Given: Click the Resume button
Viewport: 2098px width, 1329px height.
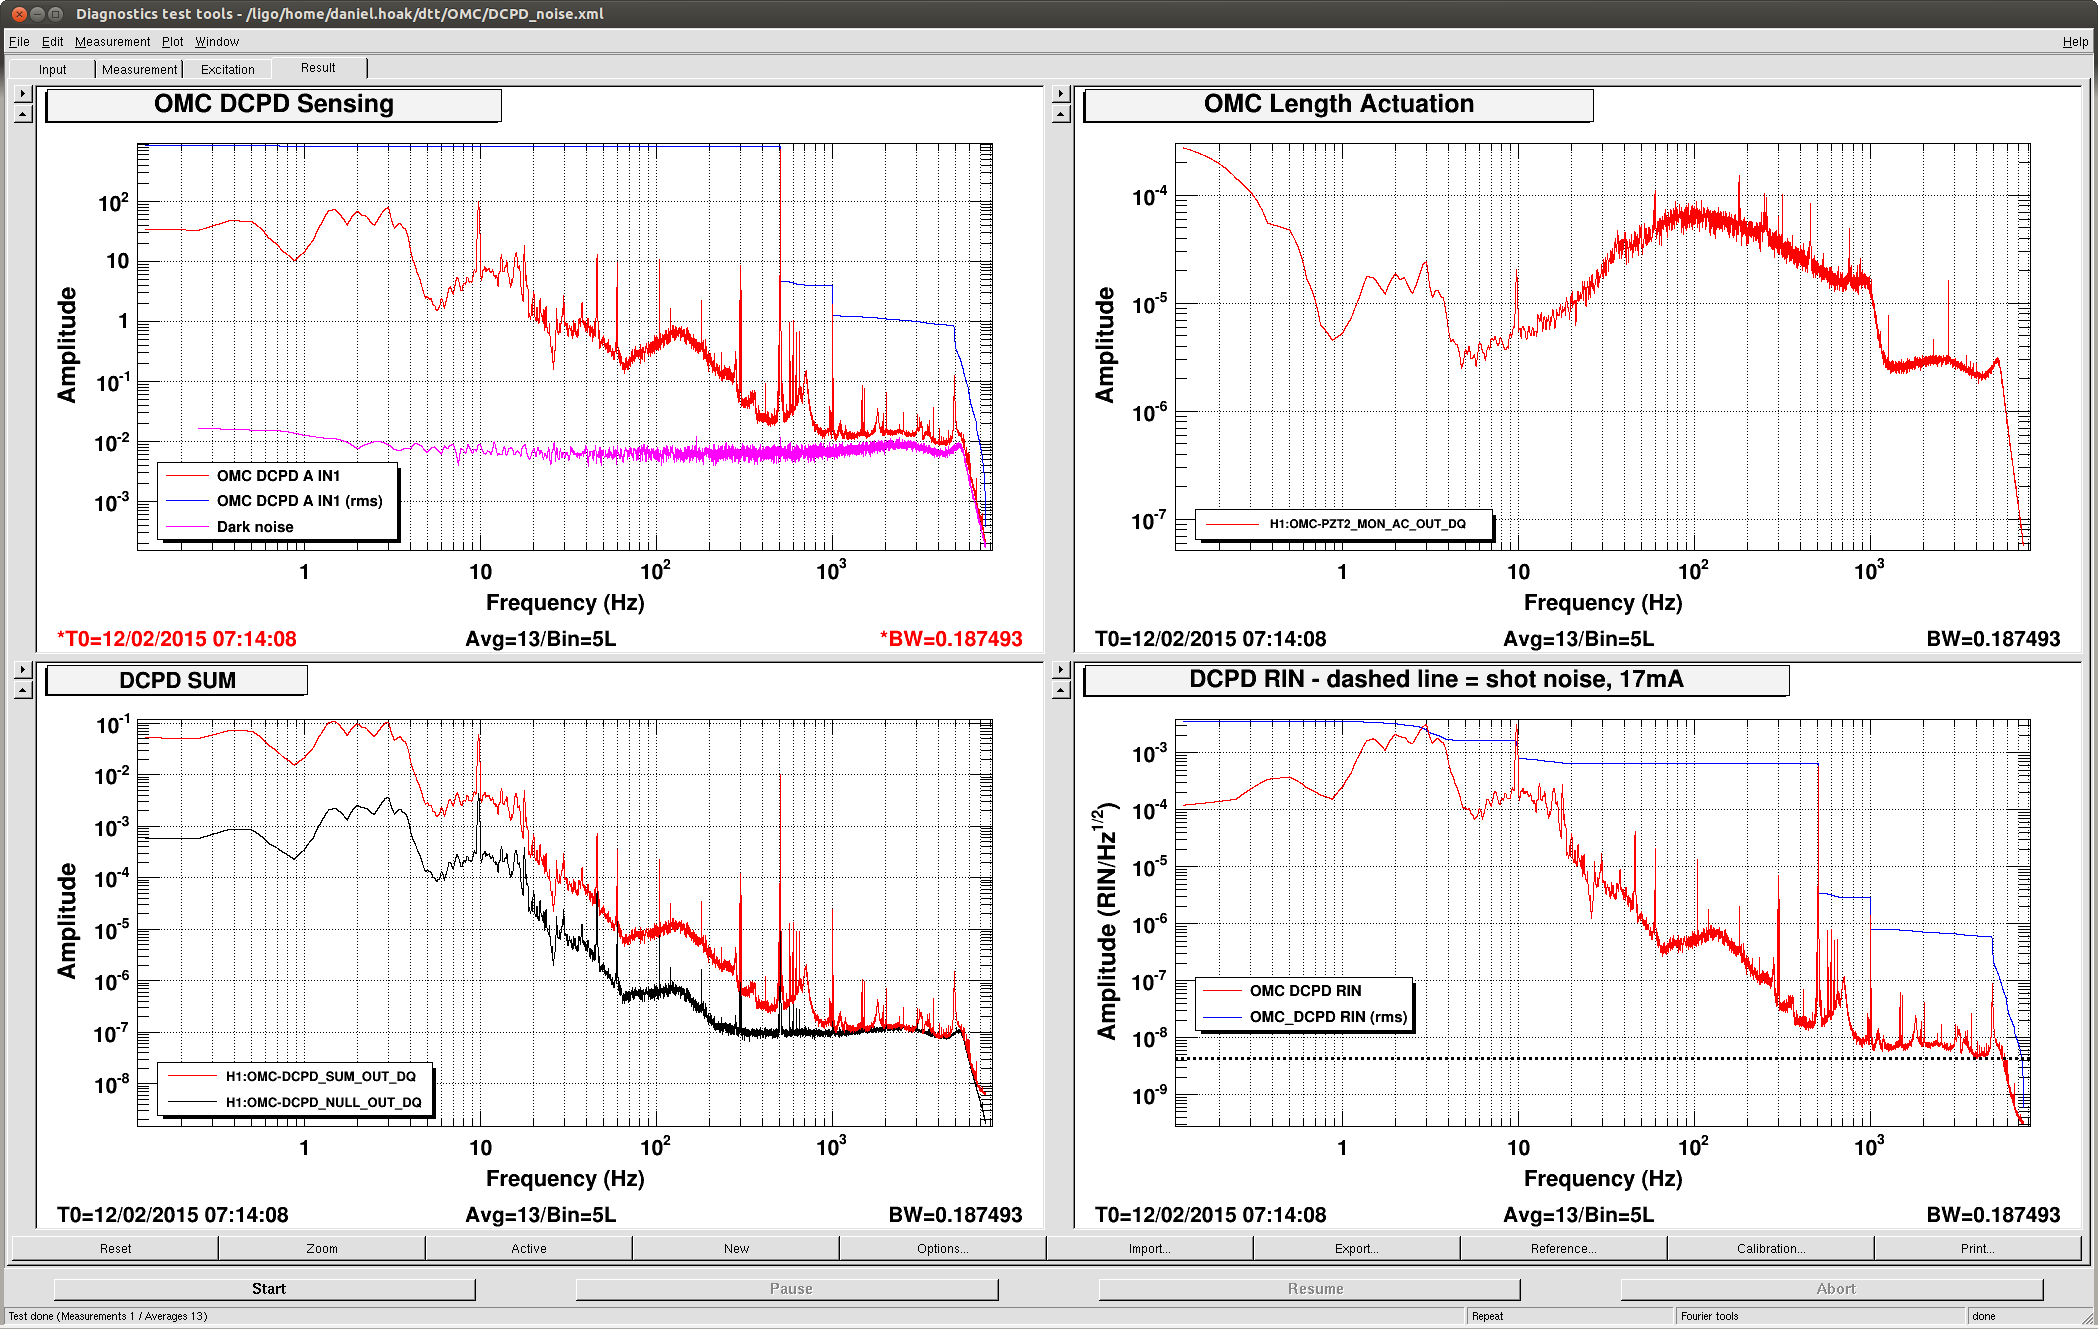Looking at the screenshot, I should [1309, 1289].
